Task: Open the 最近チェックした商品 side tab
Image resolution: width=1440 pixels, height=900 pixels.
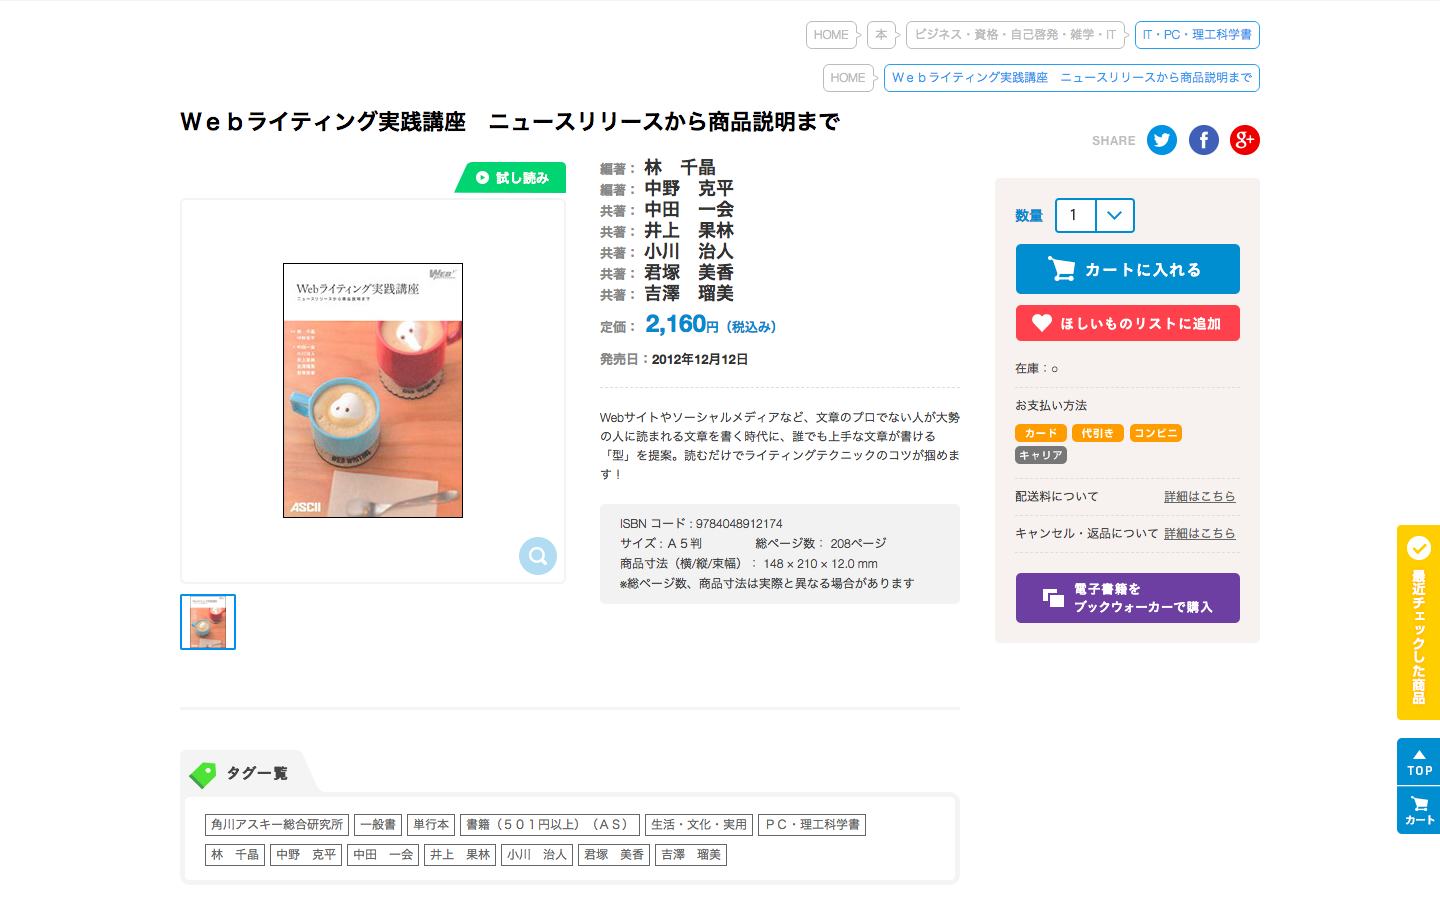Action: 1419,622
